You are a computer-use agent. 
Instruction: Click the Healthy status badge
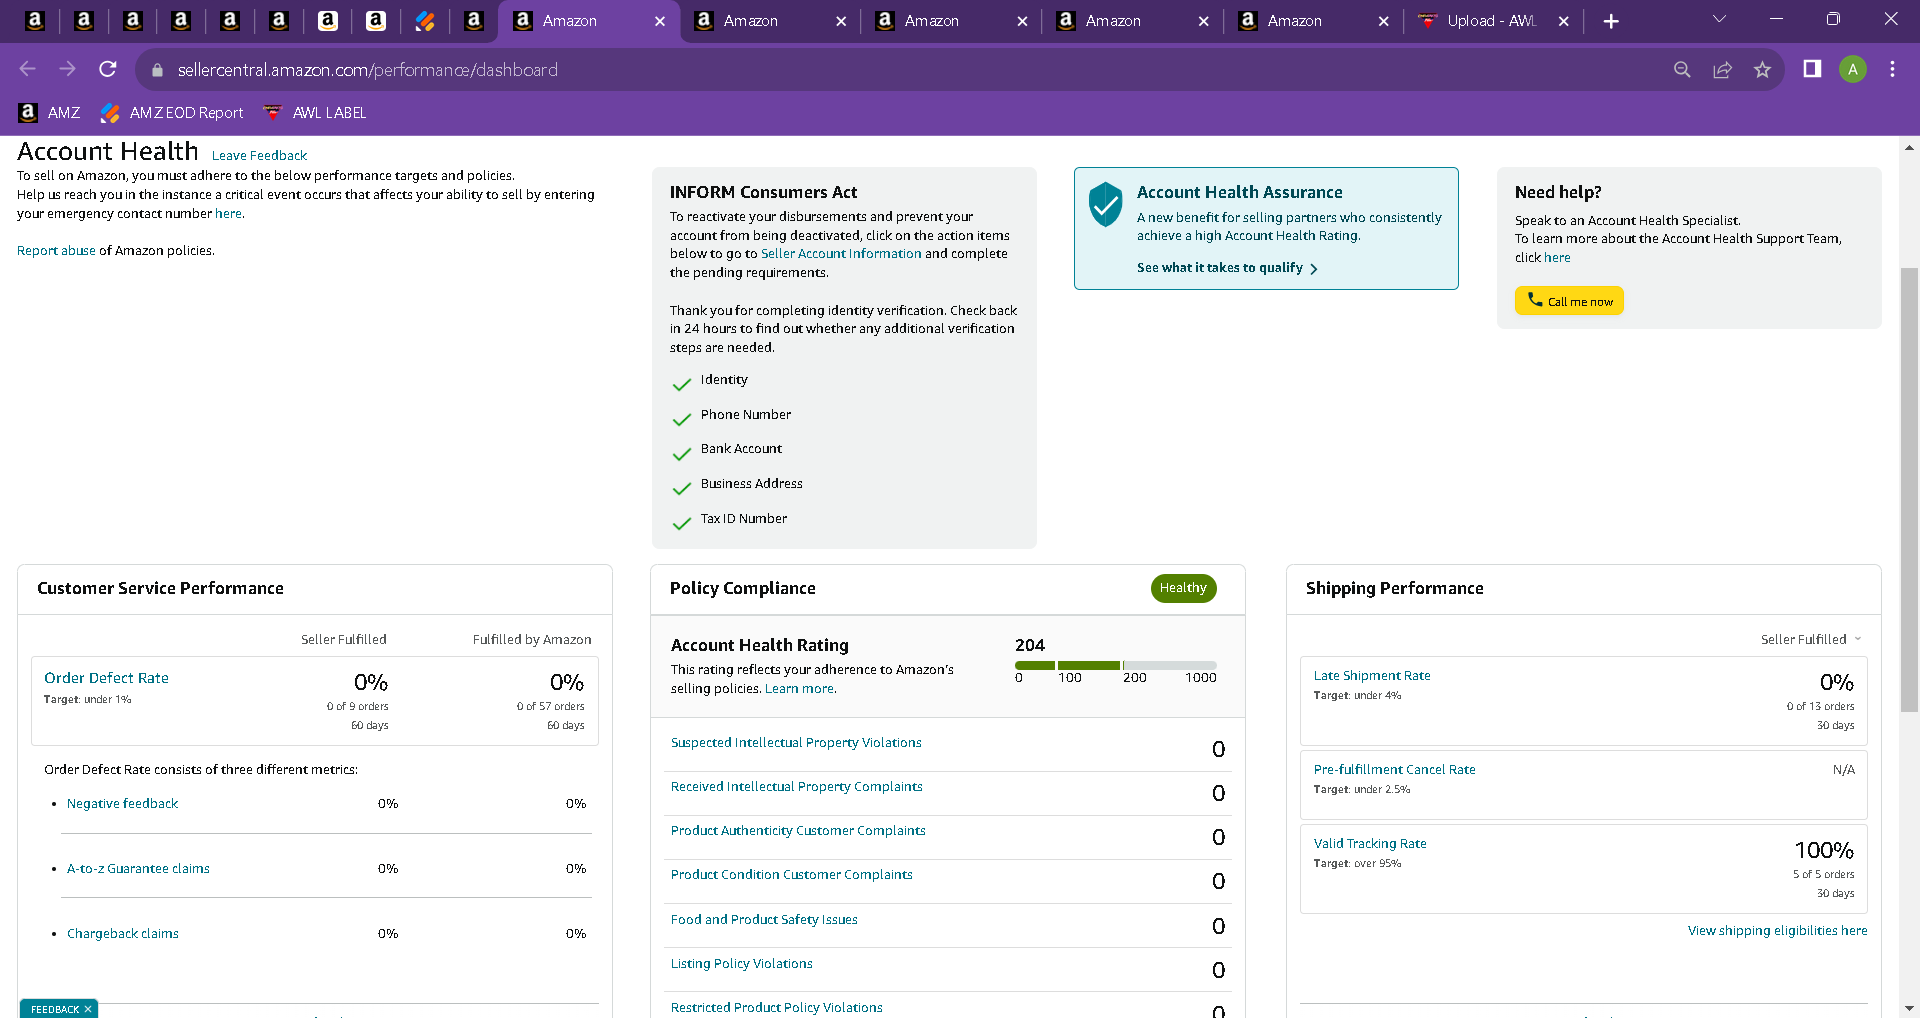pyautogui.click(x=1183, y=588)
